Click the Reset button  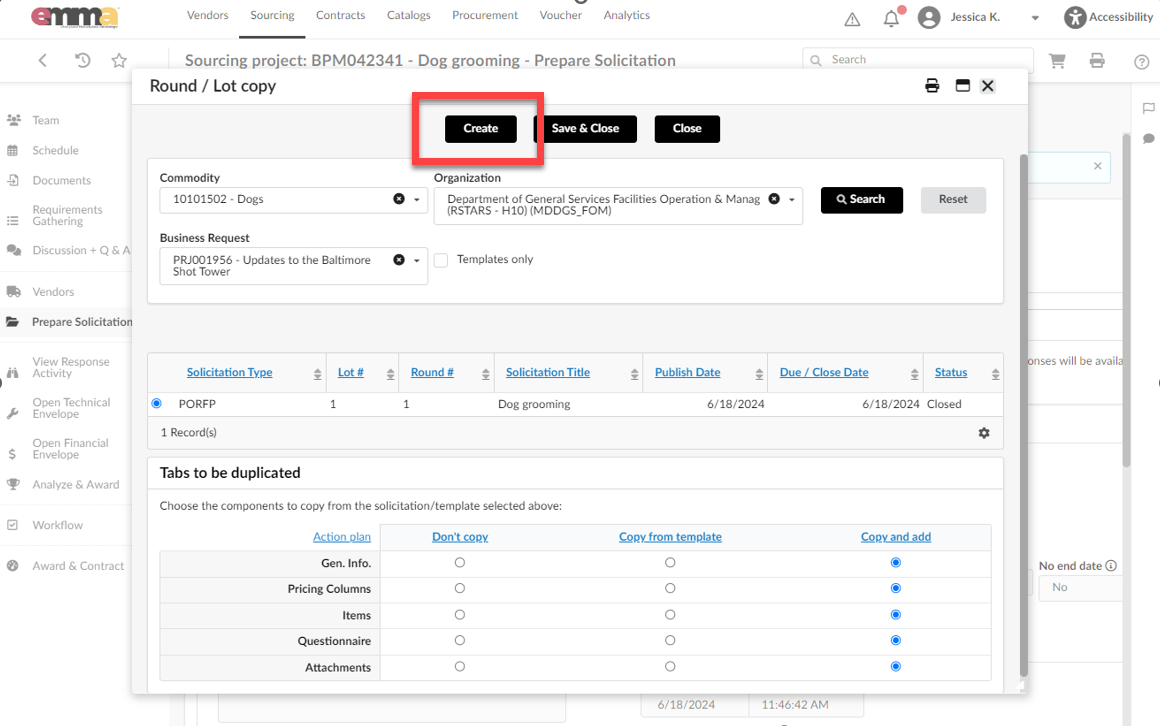coord(953,200)
